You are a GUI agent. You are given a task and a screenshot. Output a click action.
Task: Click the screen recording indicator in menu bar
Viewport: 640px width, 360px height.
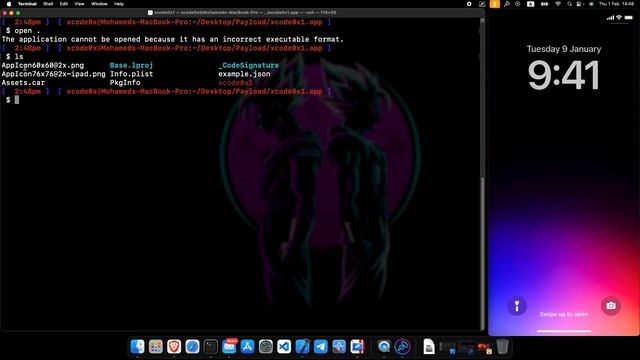click(x=469, y=4)
